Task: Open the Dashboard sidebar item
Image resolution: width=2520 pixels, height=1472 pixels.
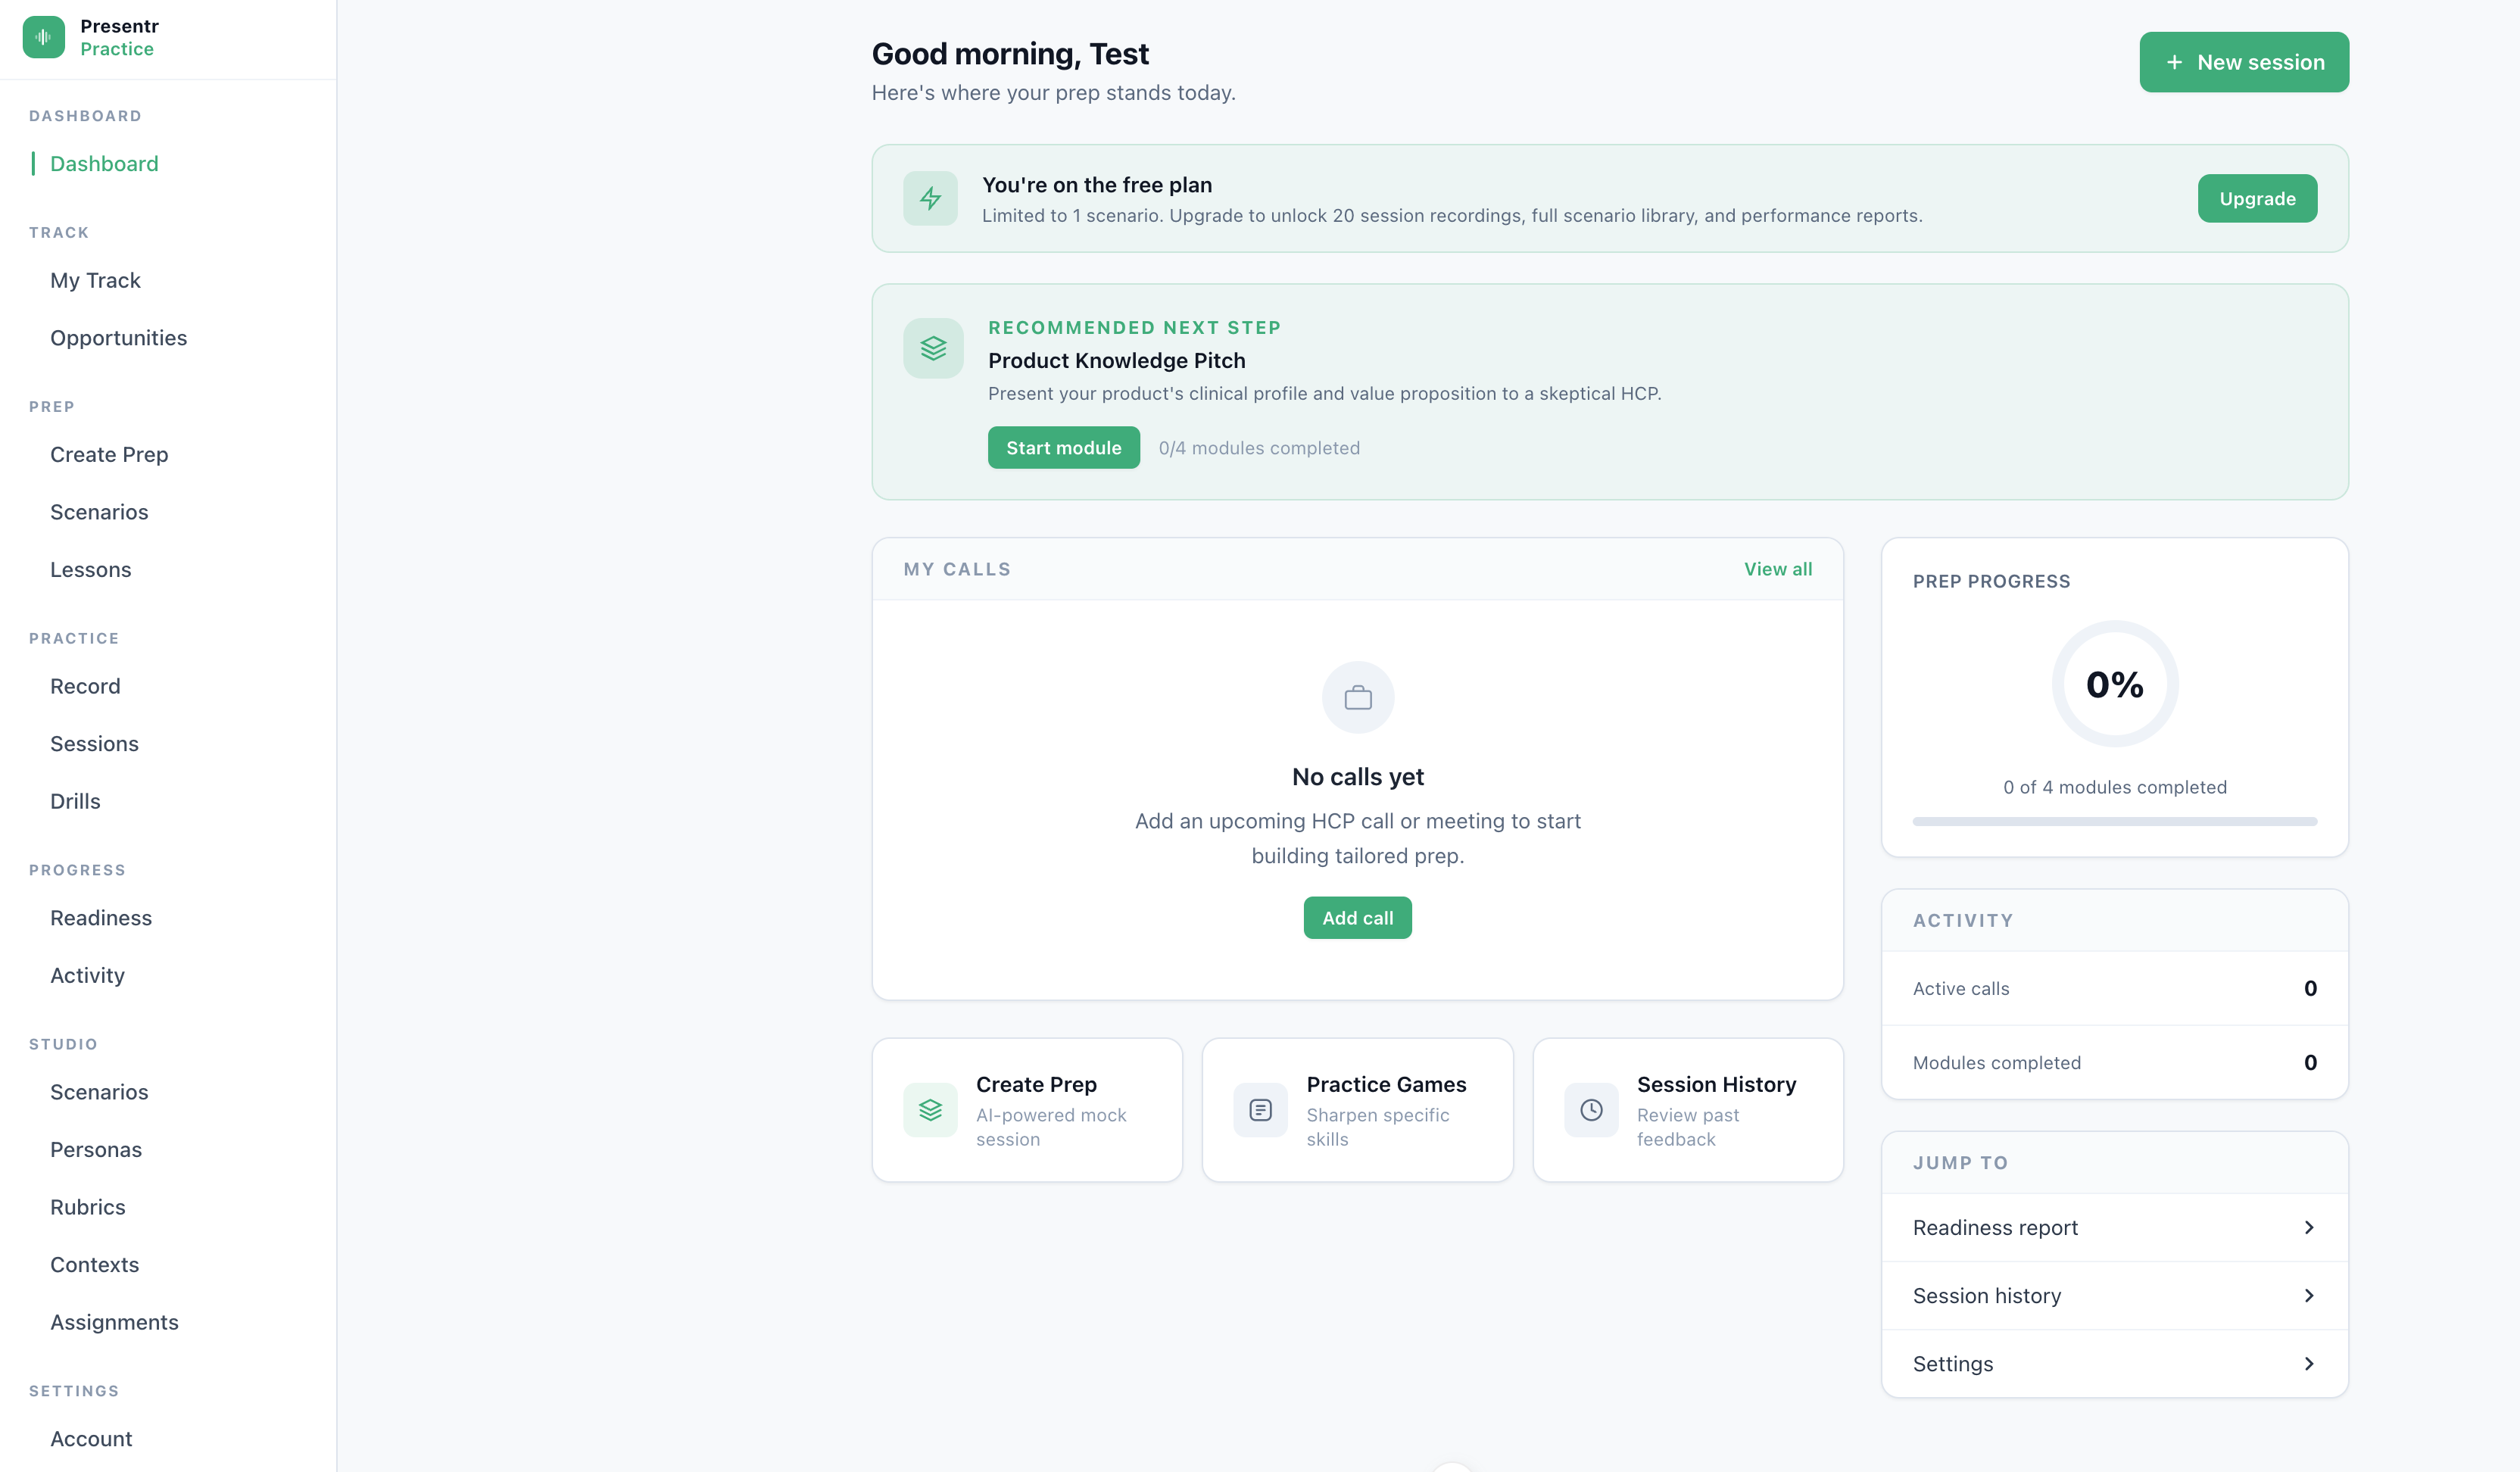Action: 104,163
